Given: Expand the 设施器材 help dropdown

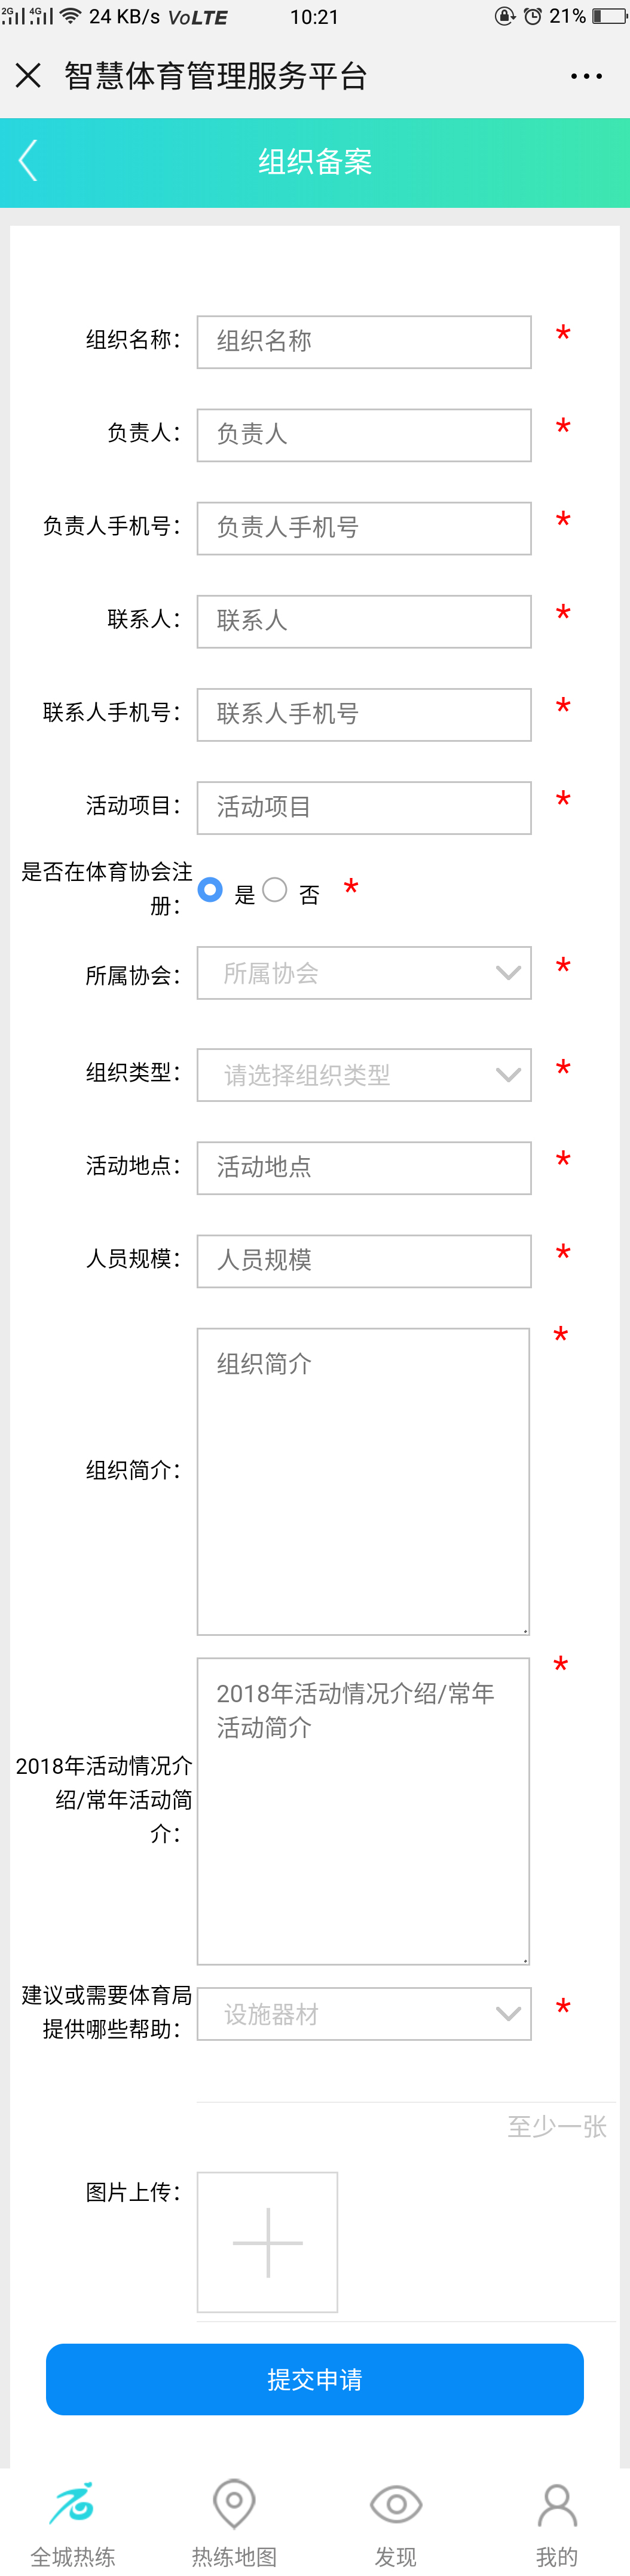Looking at the screenshot, I should (364, 2014).
